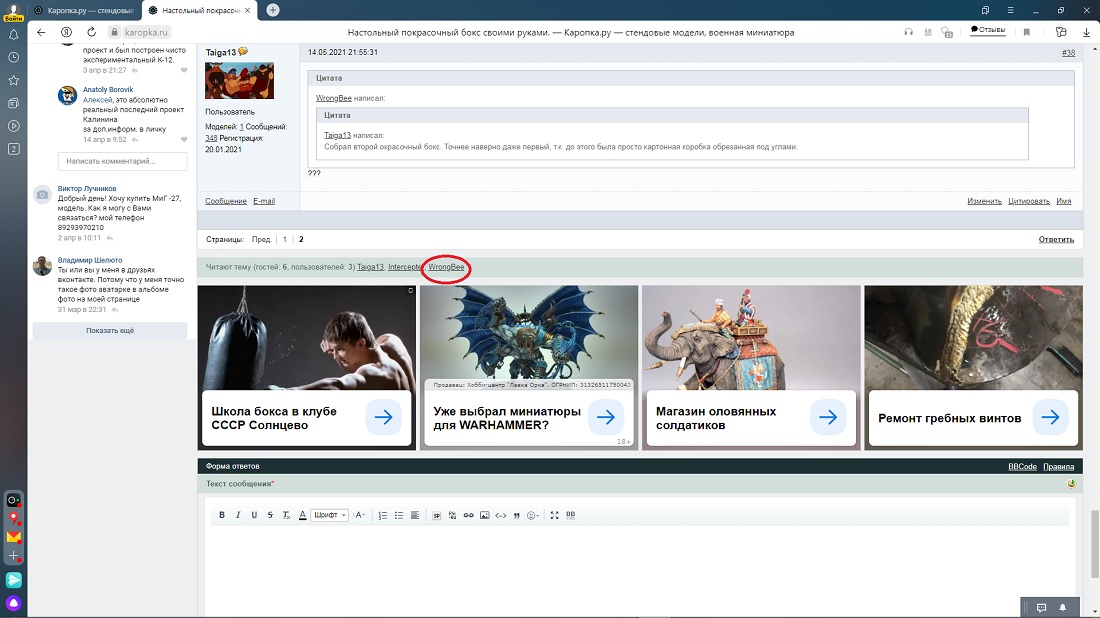Image resolution: width=1100 pixels, height=618 pixels.
Task: Click the Цитировать link on the post
Action: [1029, 201]
